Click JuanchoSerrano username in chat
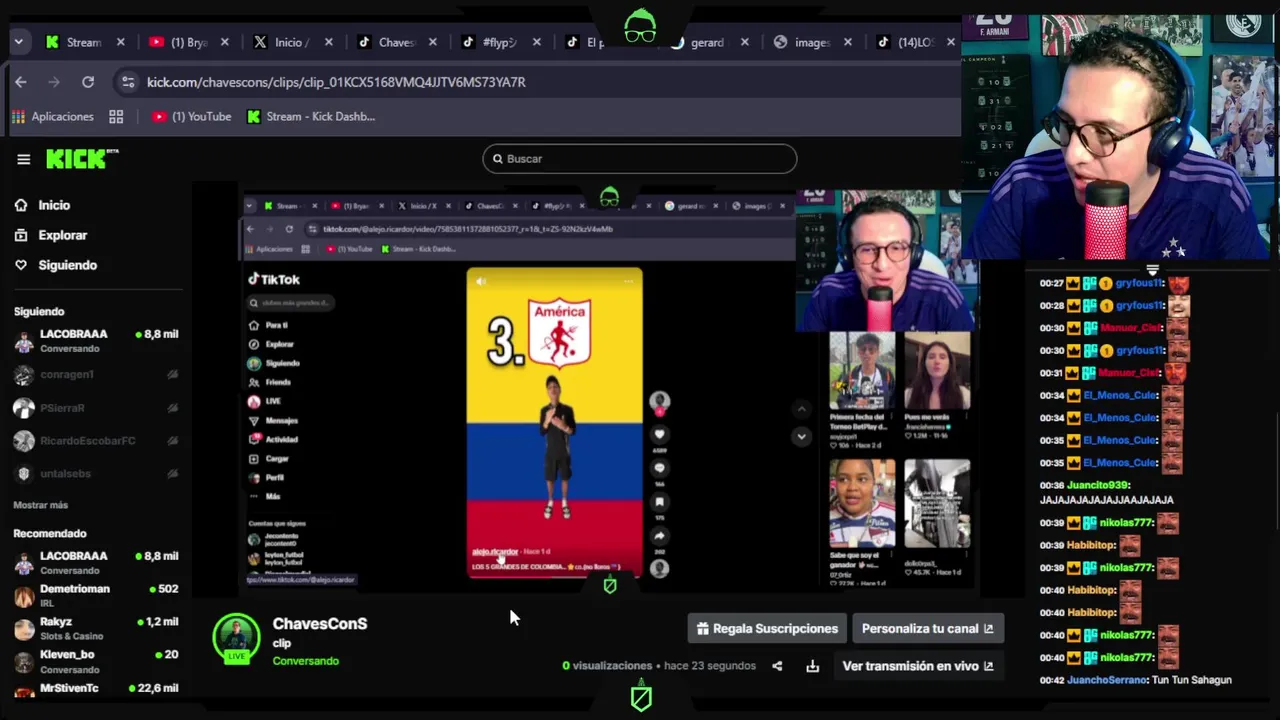 [1107, 680]
